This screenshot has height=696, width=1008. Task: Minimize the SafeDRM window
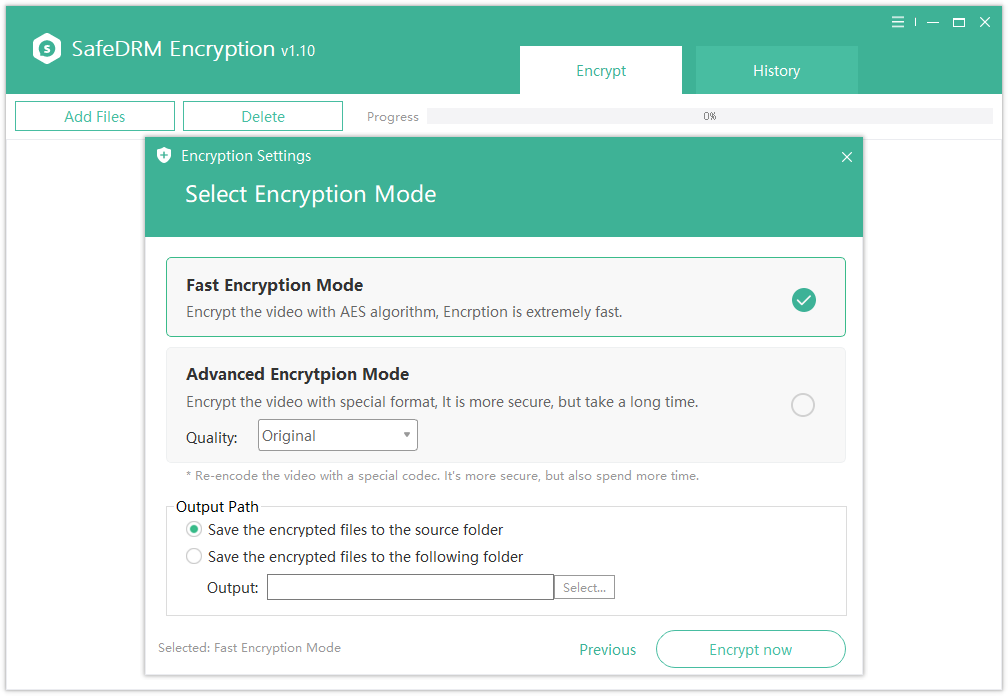(933, 22)
